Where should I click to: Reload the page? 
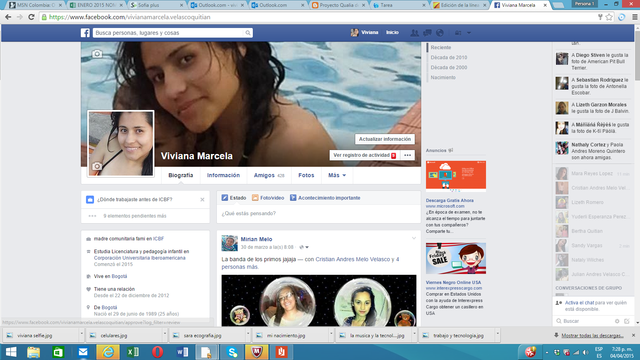tap(31, 17)
